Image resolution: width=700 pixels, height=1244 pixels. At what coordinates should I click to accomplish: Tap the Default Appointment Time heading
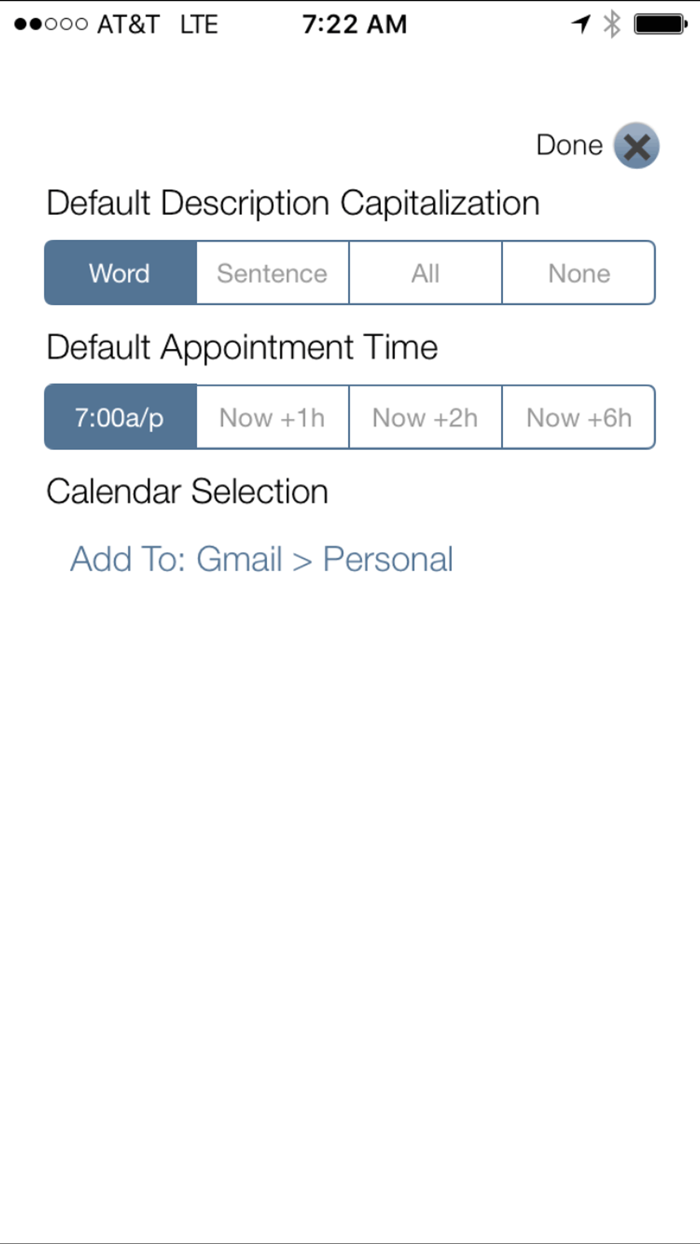(241, 347)
